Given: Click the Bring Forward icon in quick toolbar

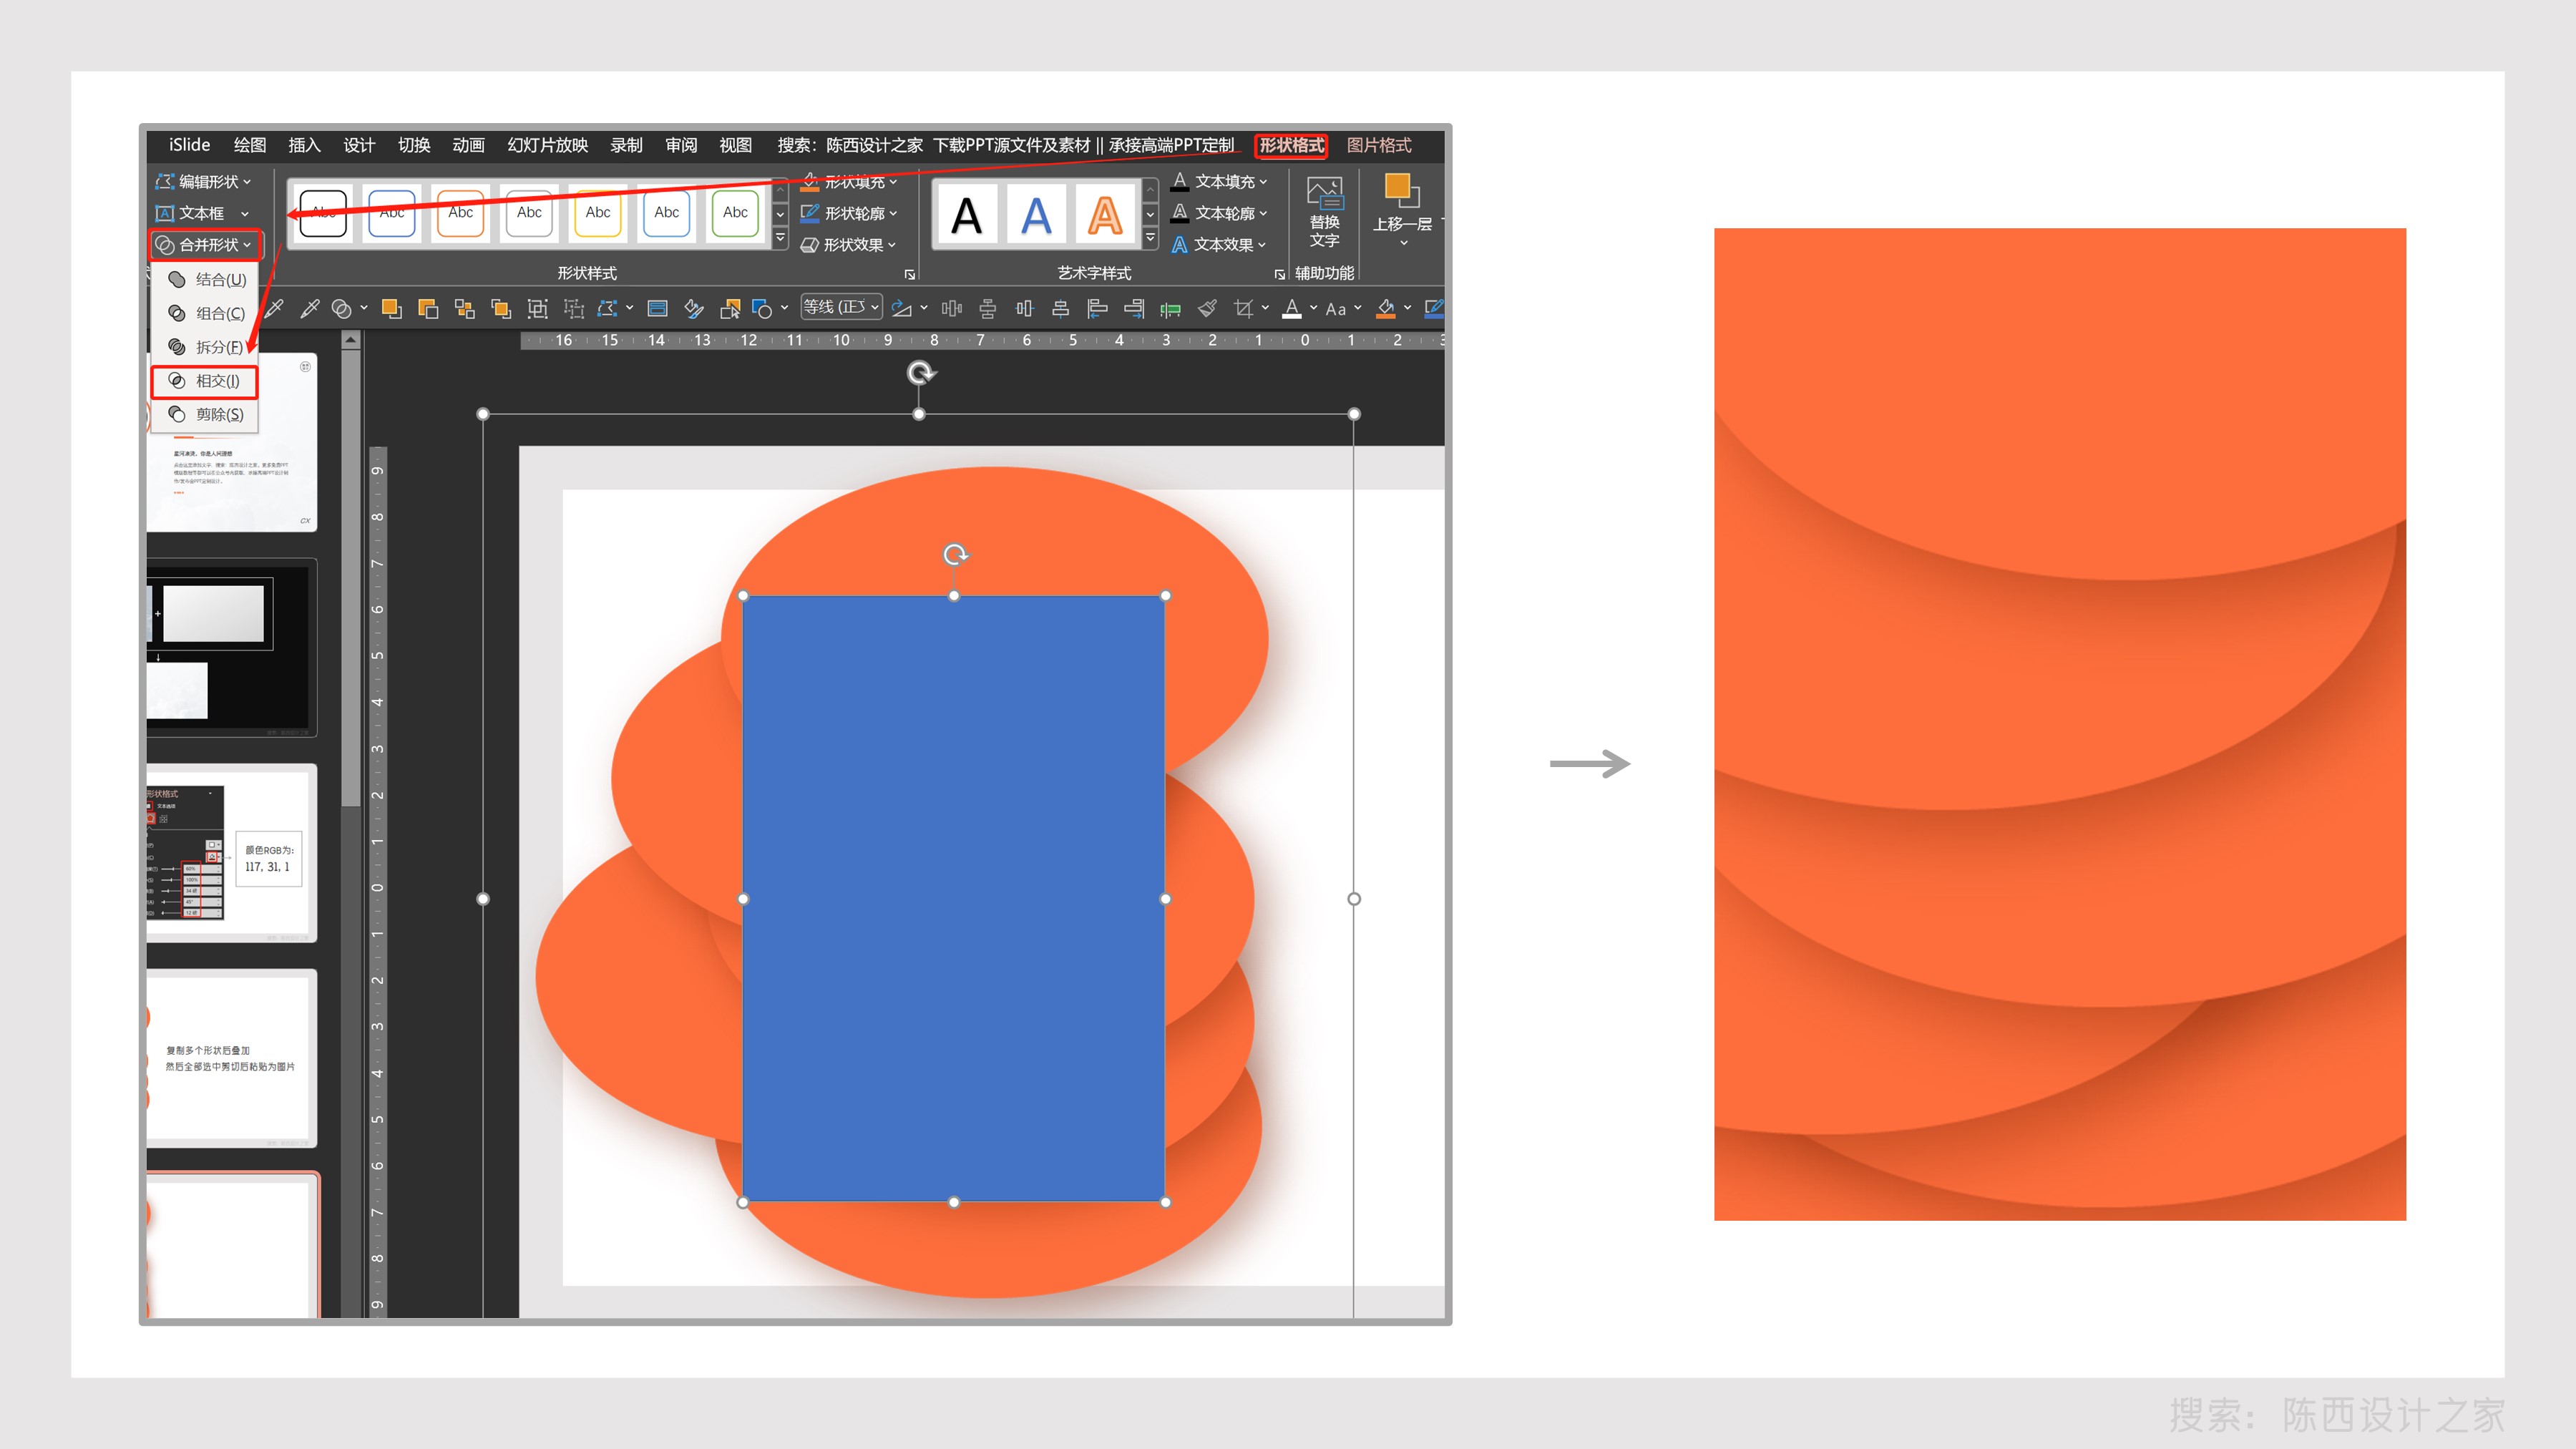Looking at the screenshot, I should [x=391, y=309].
